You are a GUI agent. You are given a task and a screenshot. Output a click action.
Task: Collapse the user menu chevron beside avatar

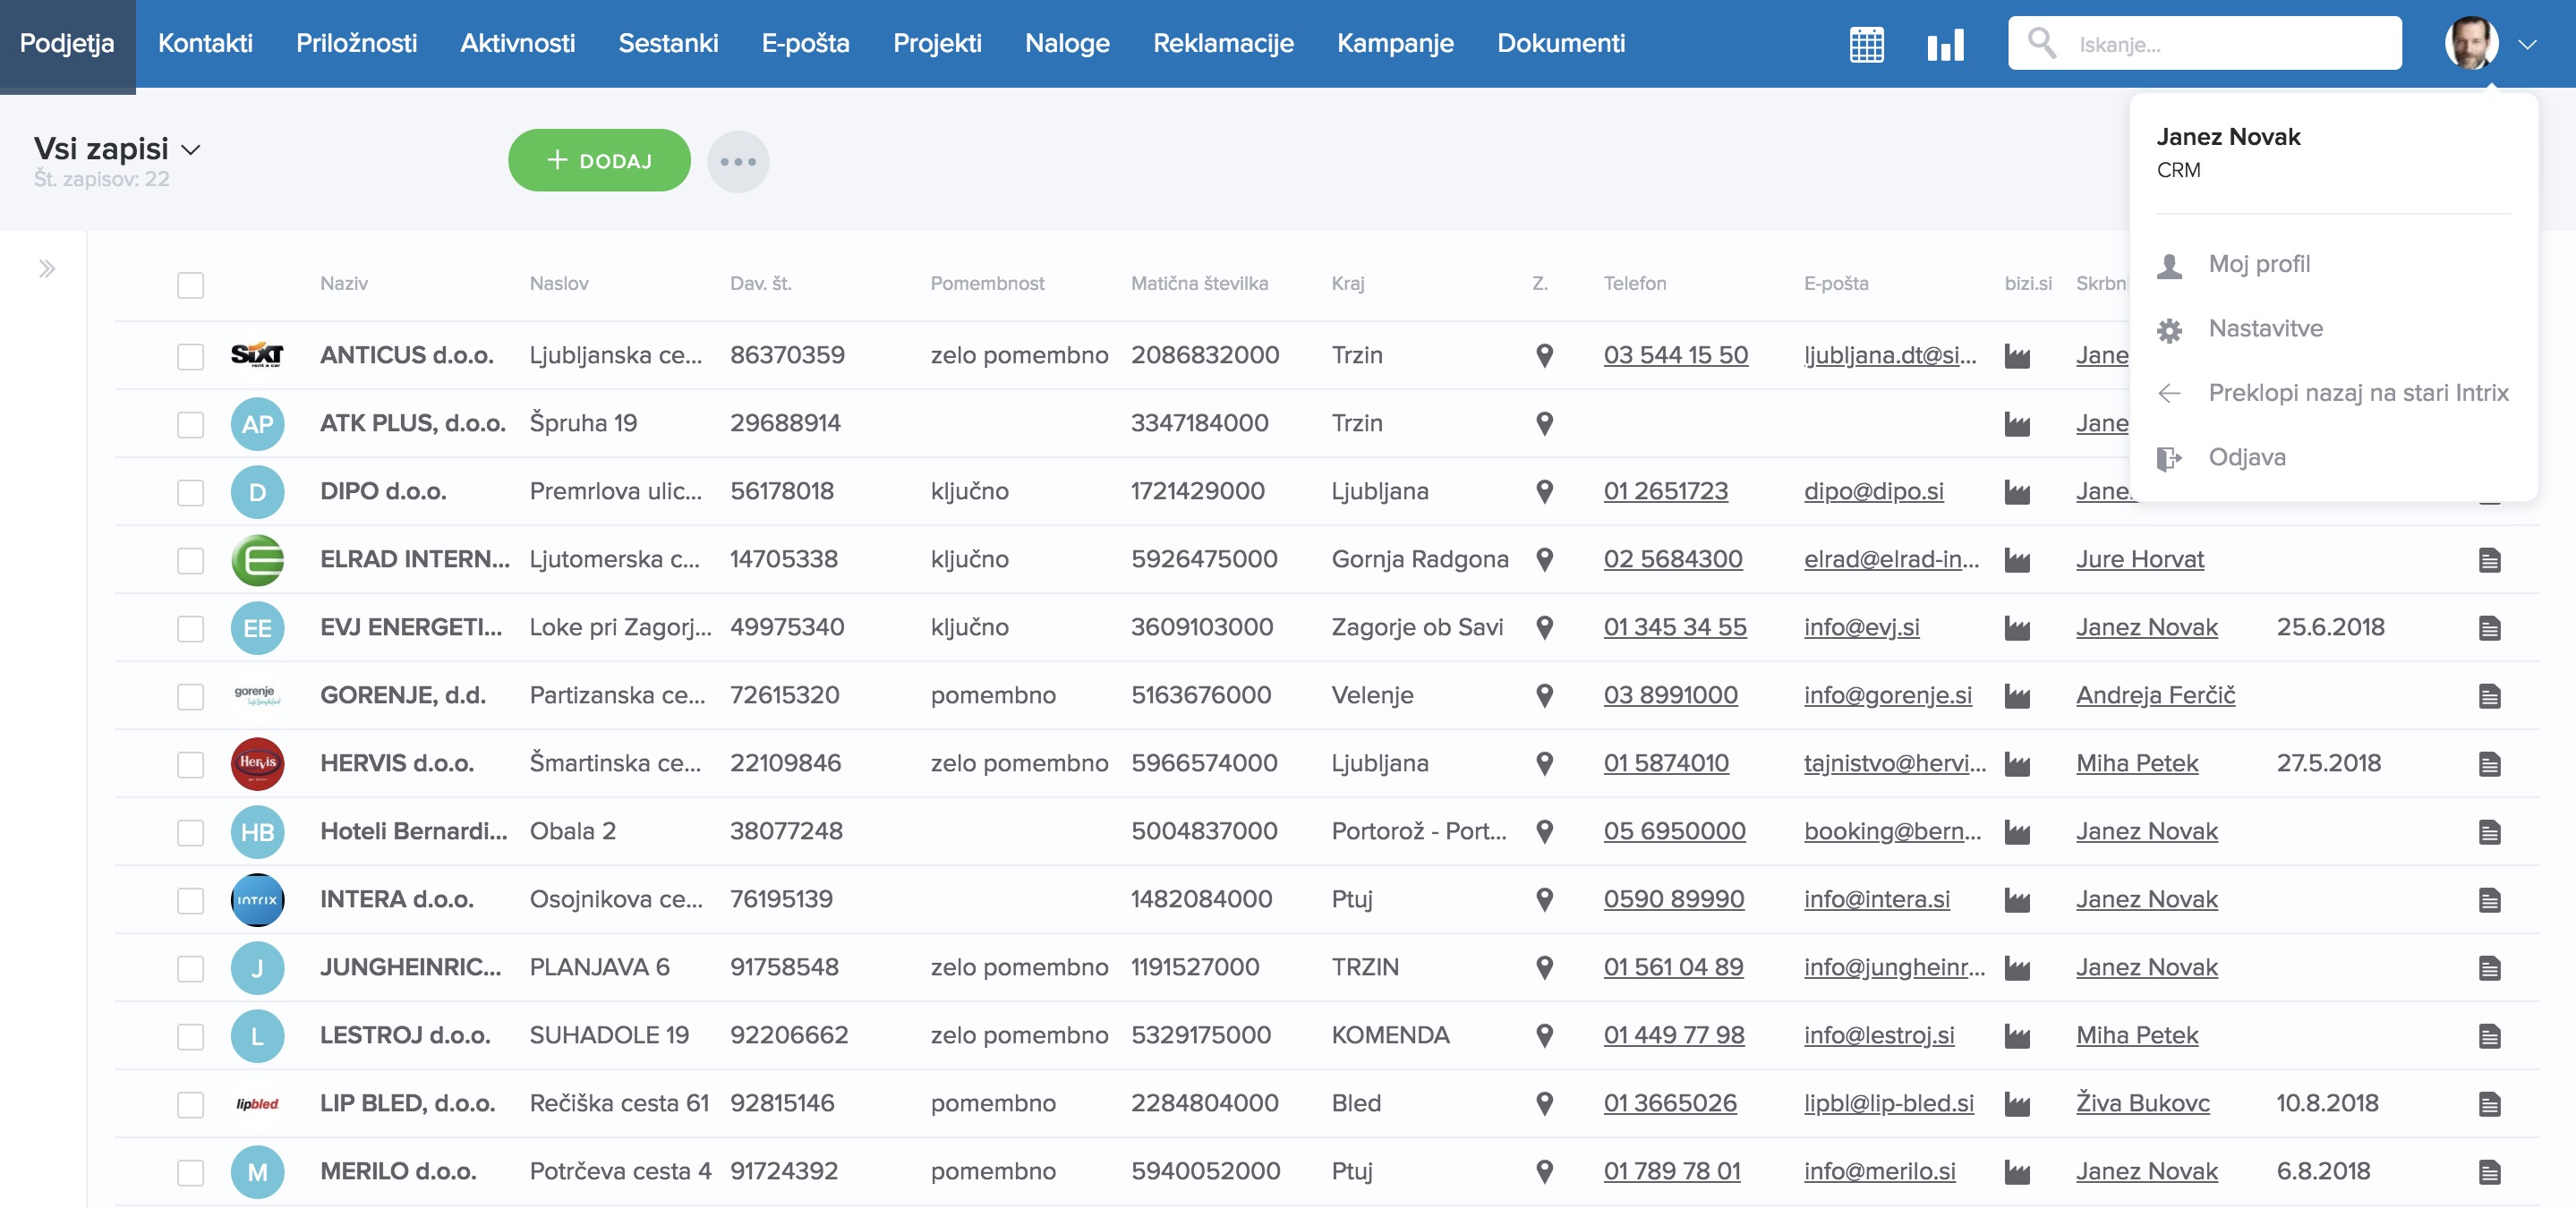click(2527, 44)
